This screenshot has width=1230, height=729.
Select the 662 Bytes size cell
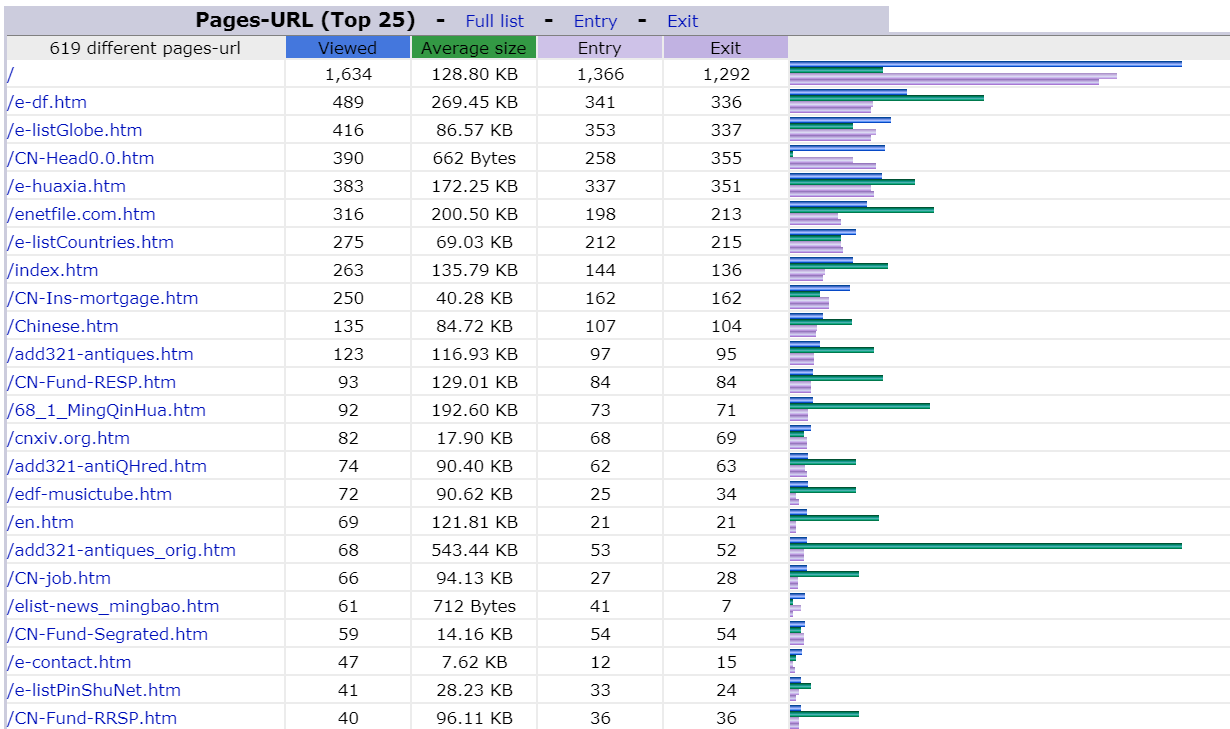point(474,158)
